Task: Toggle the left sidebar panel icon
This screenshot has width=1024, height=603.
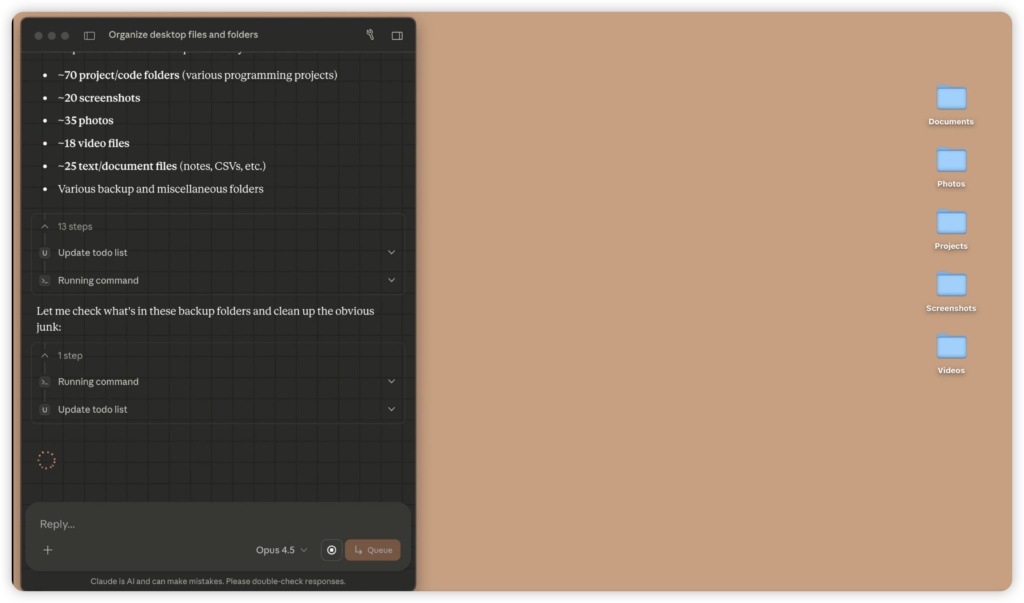Action: [x=89, y=35]
